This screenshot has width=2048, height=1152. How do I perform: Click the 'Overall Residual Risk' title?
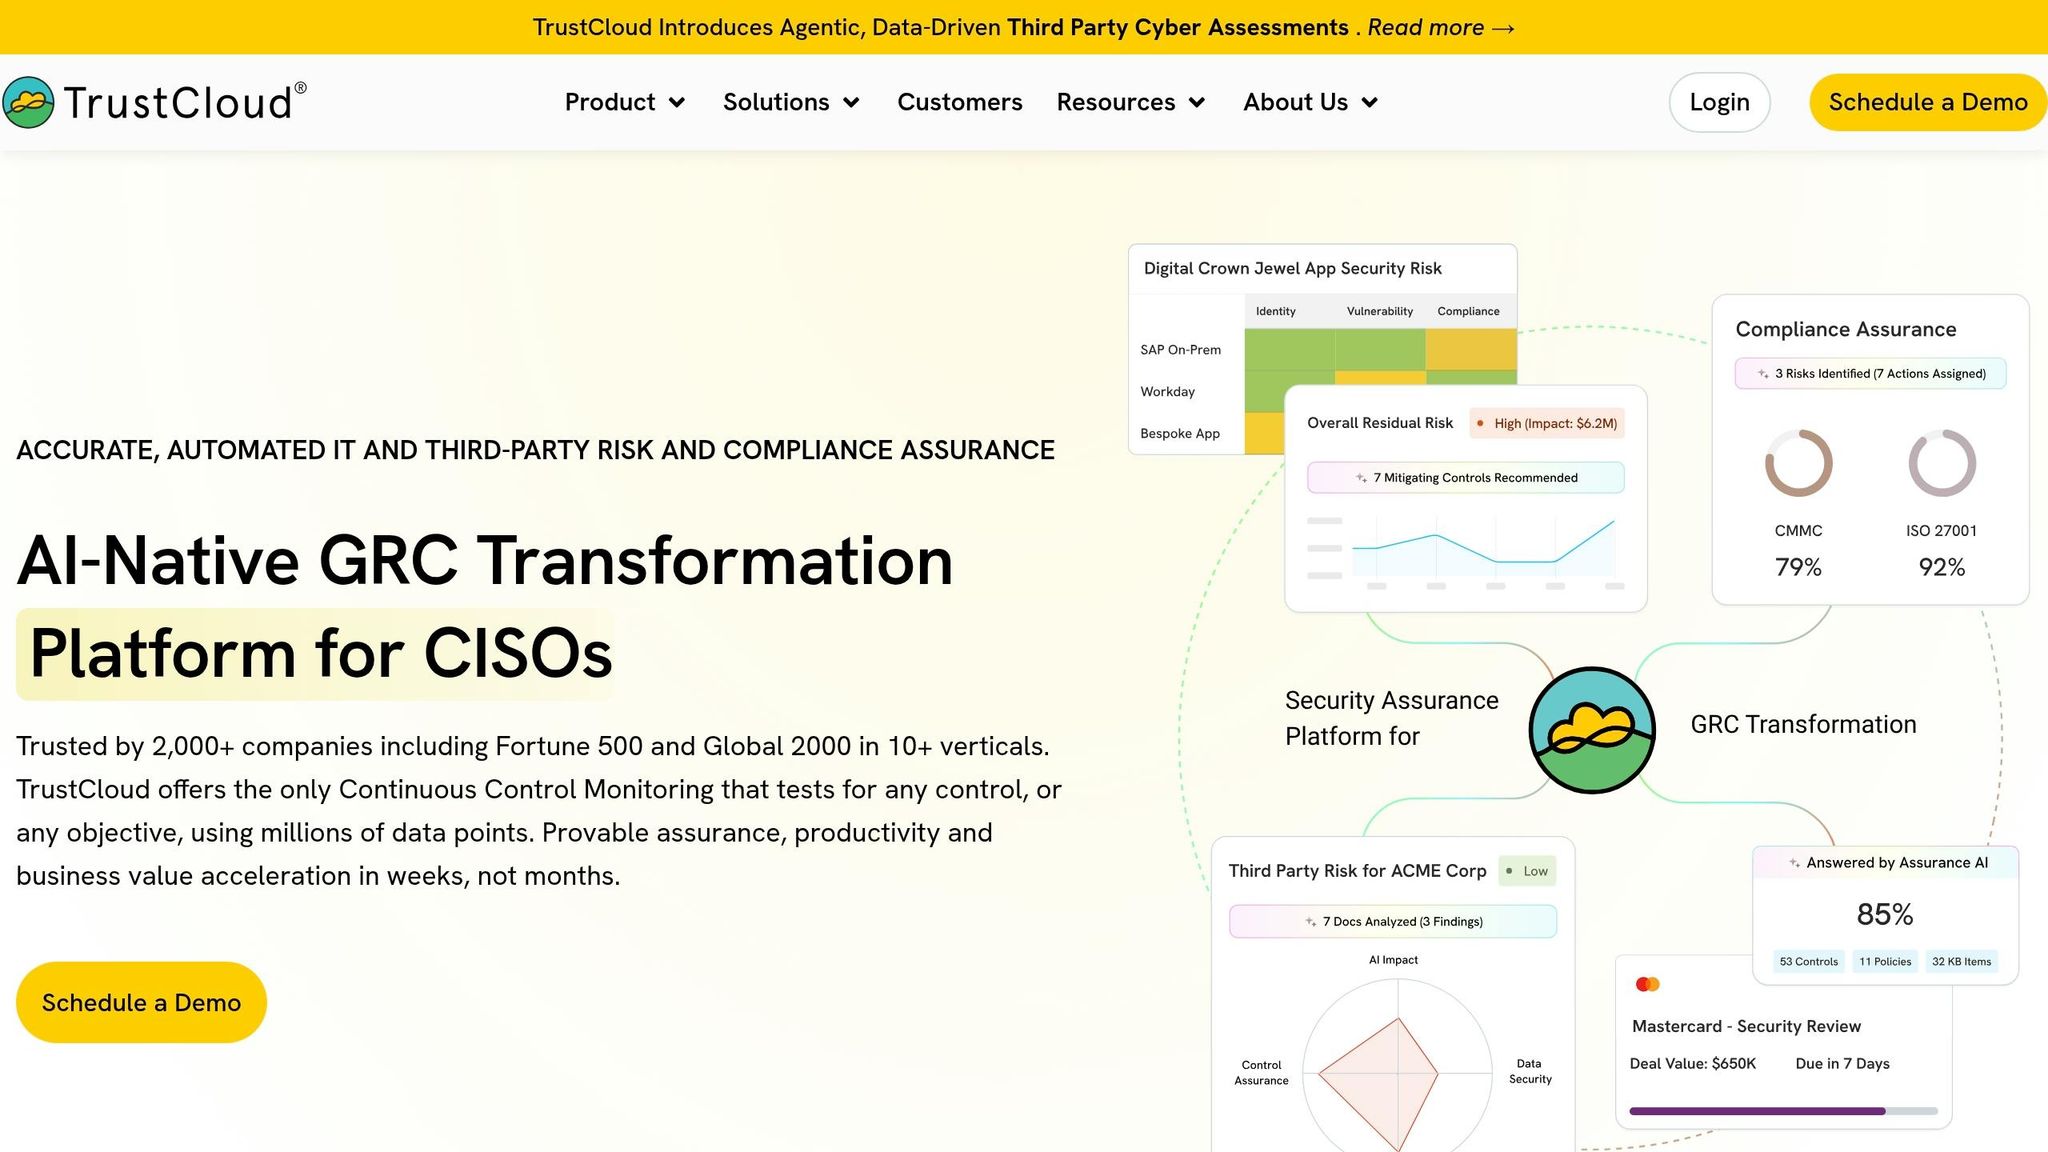click(1380, 423)
